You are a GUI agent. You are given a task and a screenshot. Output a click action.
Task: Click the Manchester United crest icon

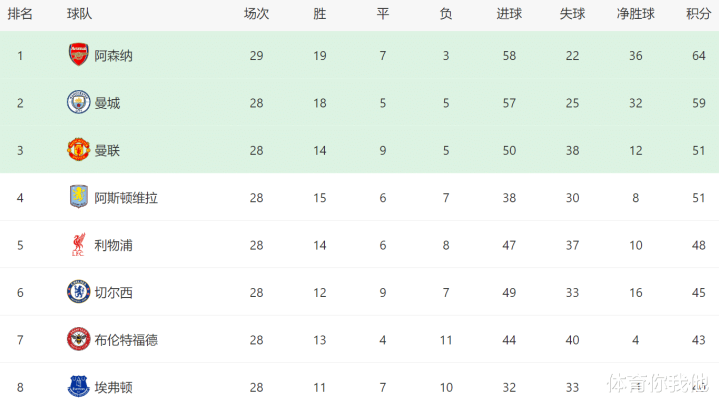click(x=78, y=149)
